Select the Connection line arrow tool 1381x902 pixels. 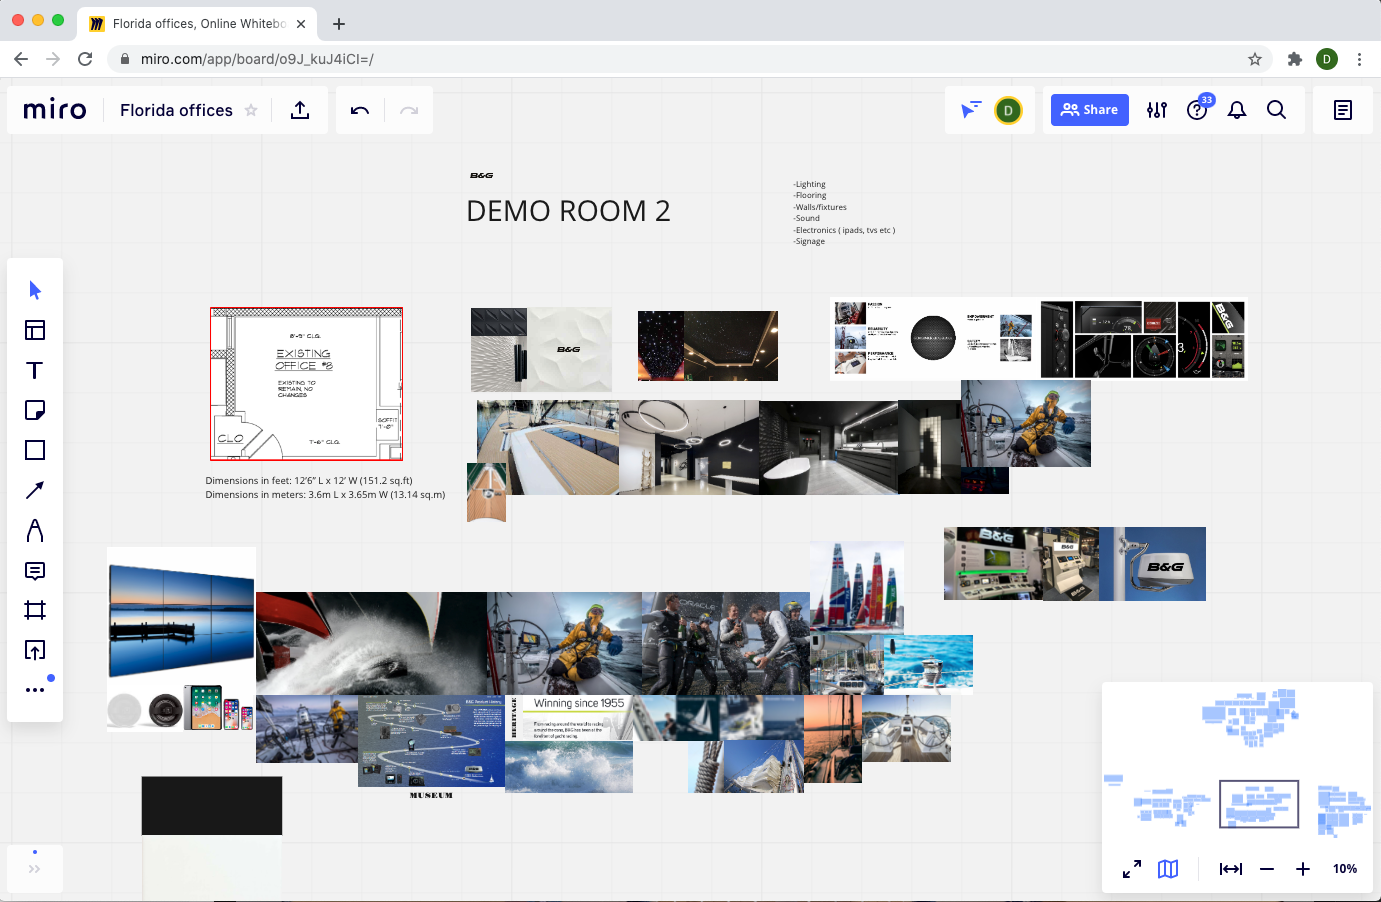35,490
